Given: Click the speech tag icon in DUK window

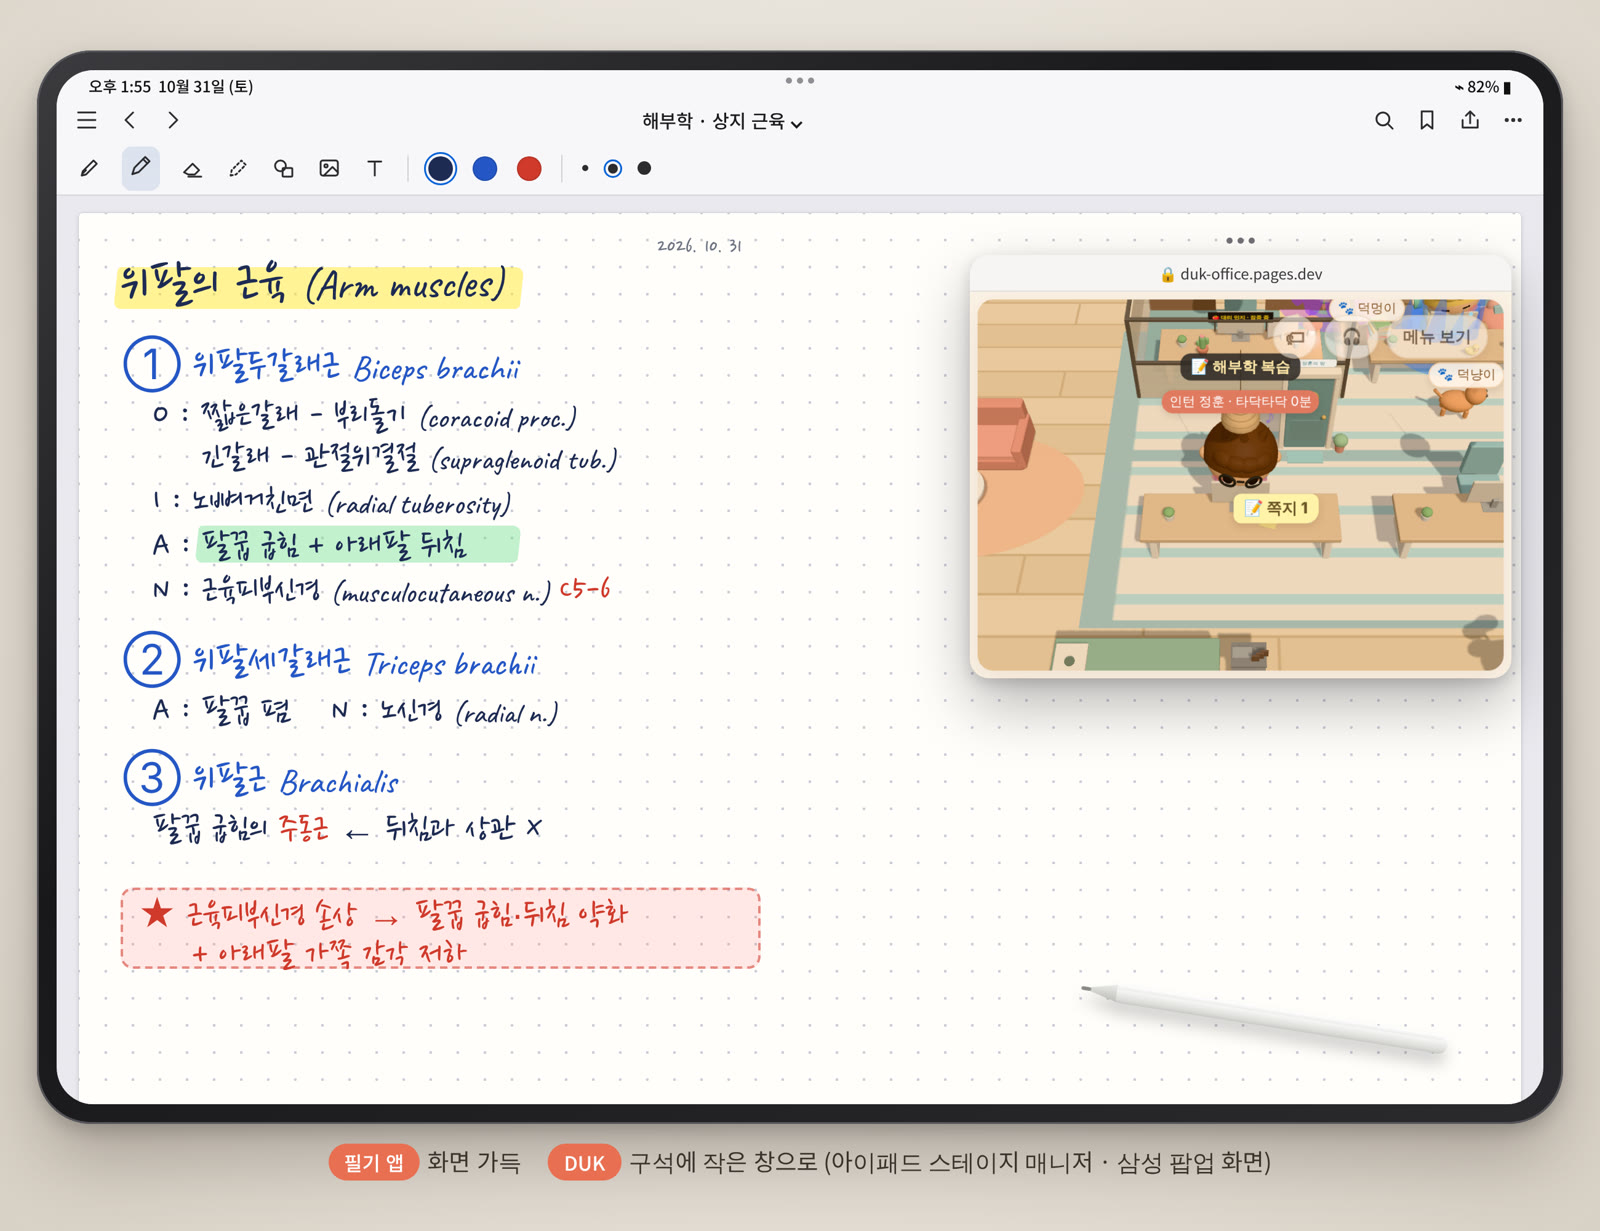Looking at the screenshot, I should pyautogui.click(x=1297, y=338).
